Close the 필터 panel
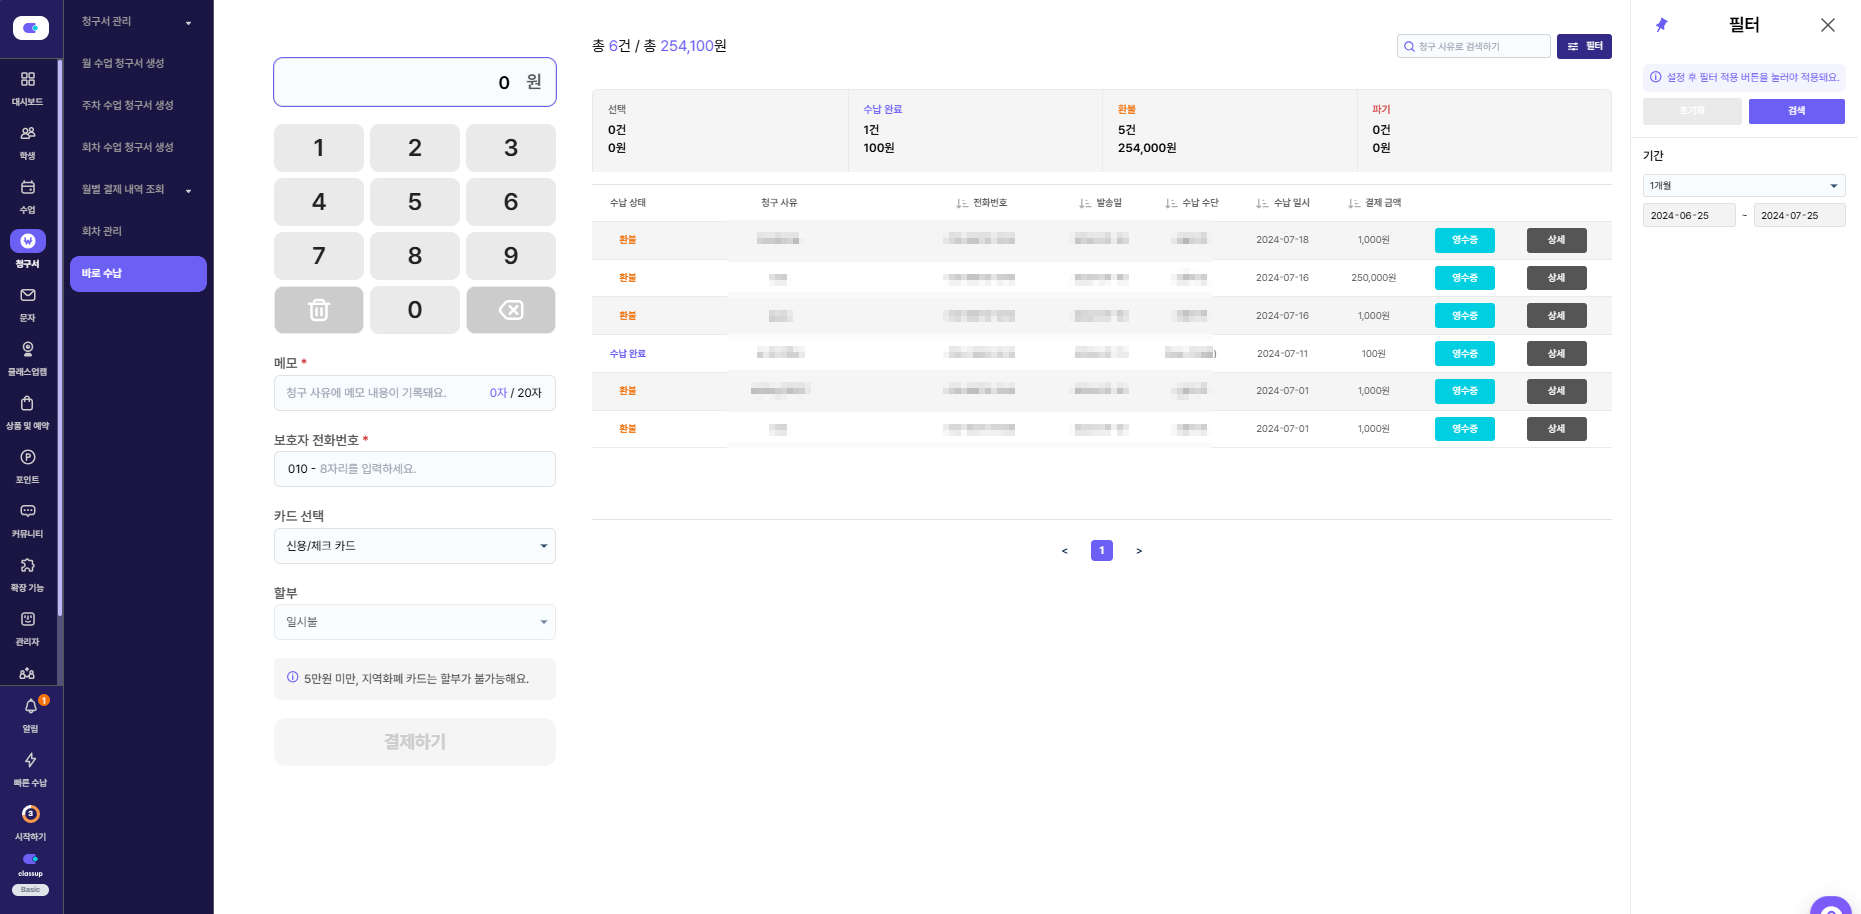Viewport: 1861px width, 914px height. coord(1828,25)
